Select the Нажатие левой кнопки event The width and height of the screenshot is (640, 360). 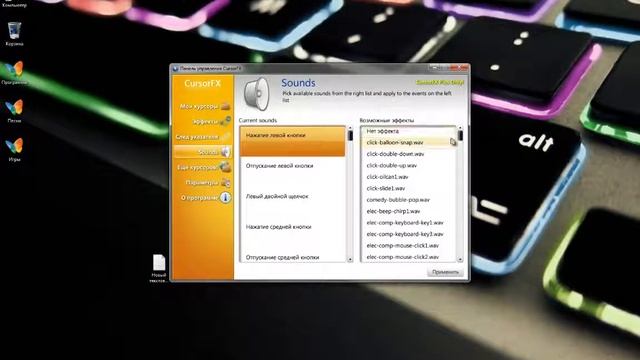(292, 141)
